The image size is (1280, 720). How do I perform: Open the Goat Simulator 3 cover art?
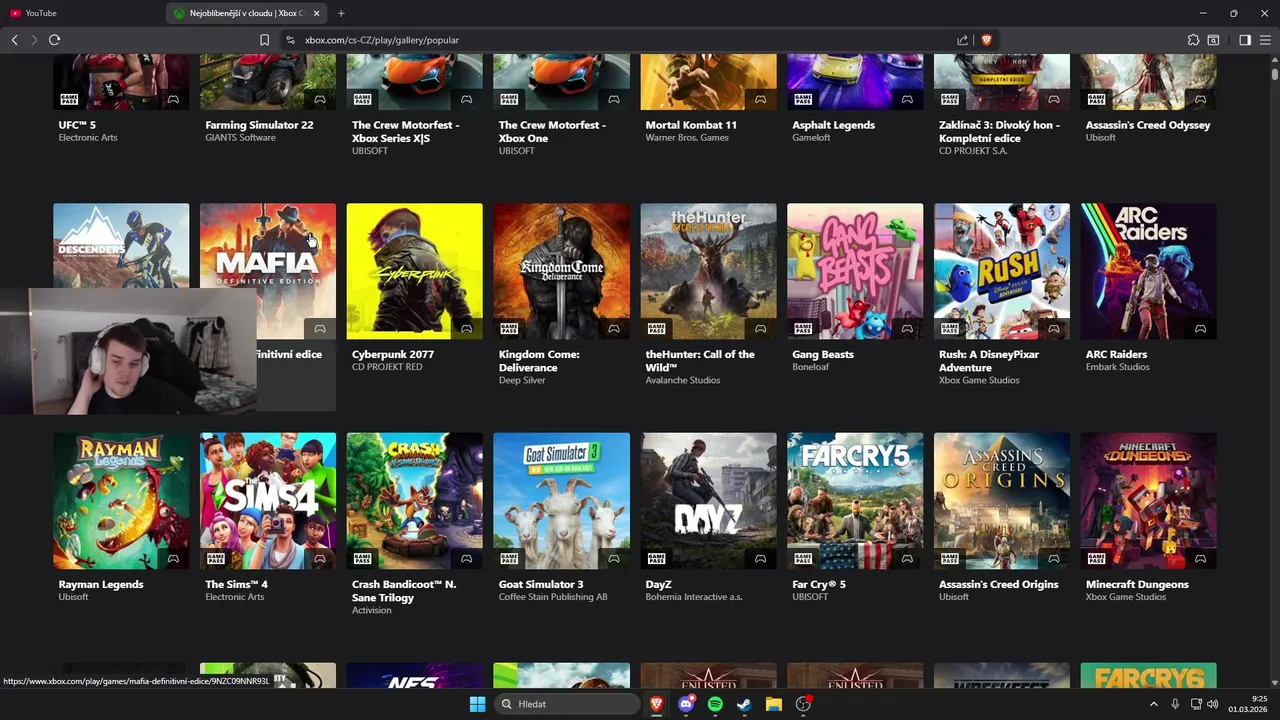561,501
